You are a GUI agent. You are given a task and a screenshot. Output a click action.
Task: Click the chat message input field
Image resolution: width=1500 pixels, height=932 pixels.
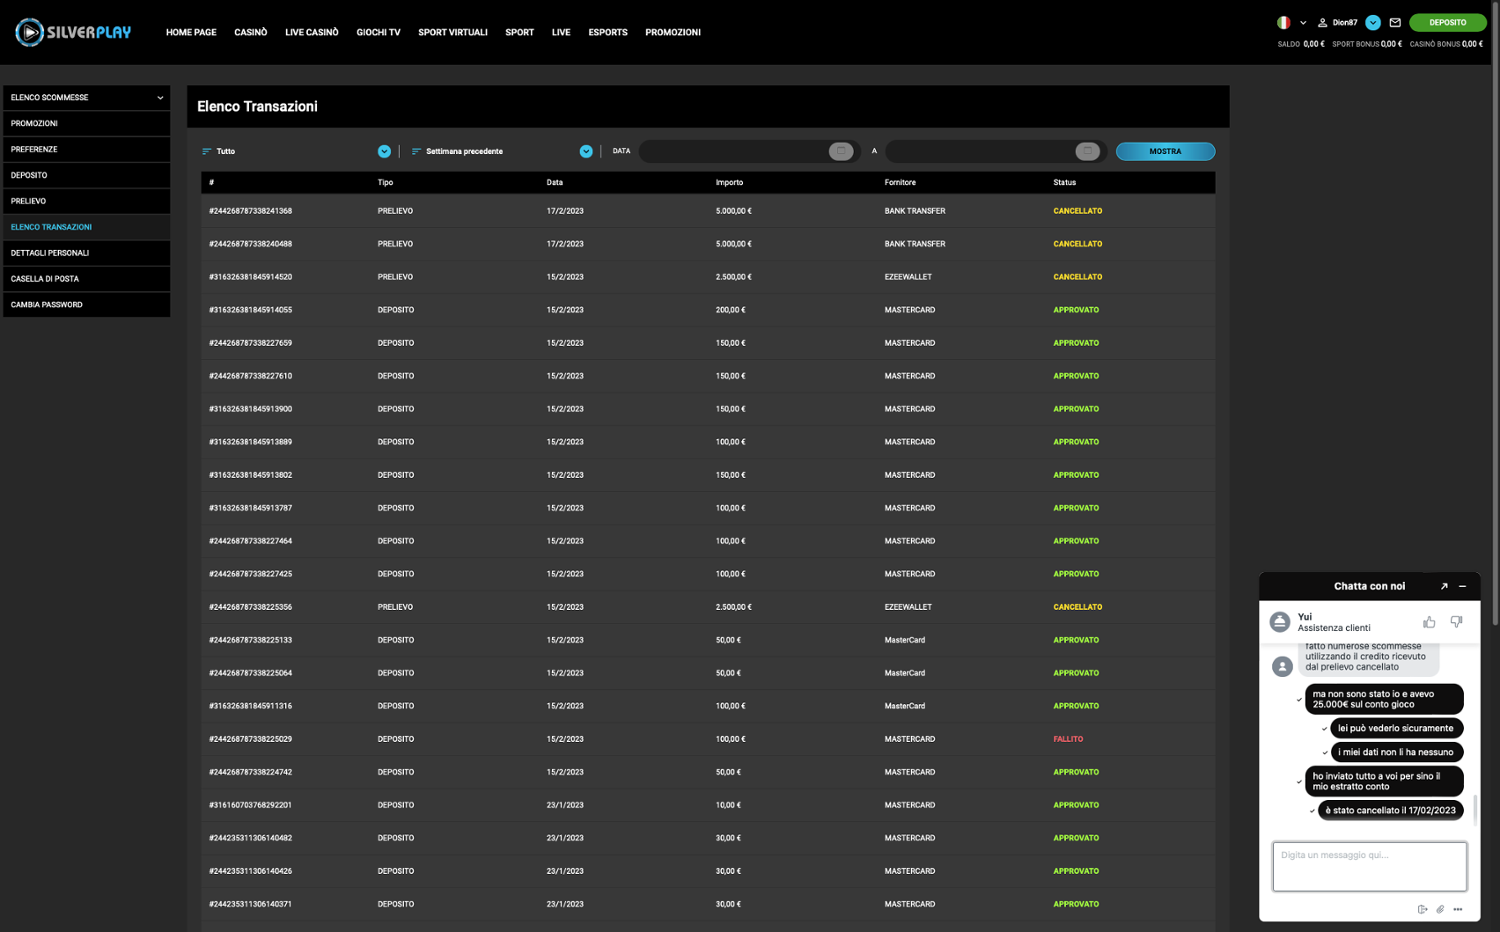1369,865
